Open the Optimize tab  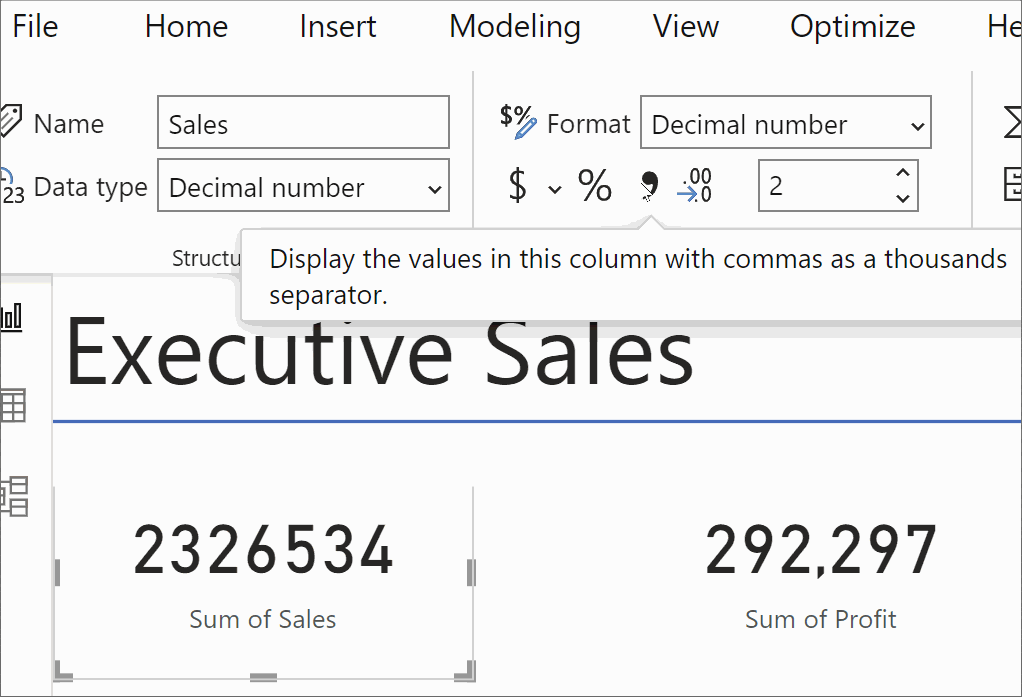(x=852, y=26)
